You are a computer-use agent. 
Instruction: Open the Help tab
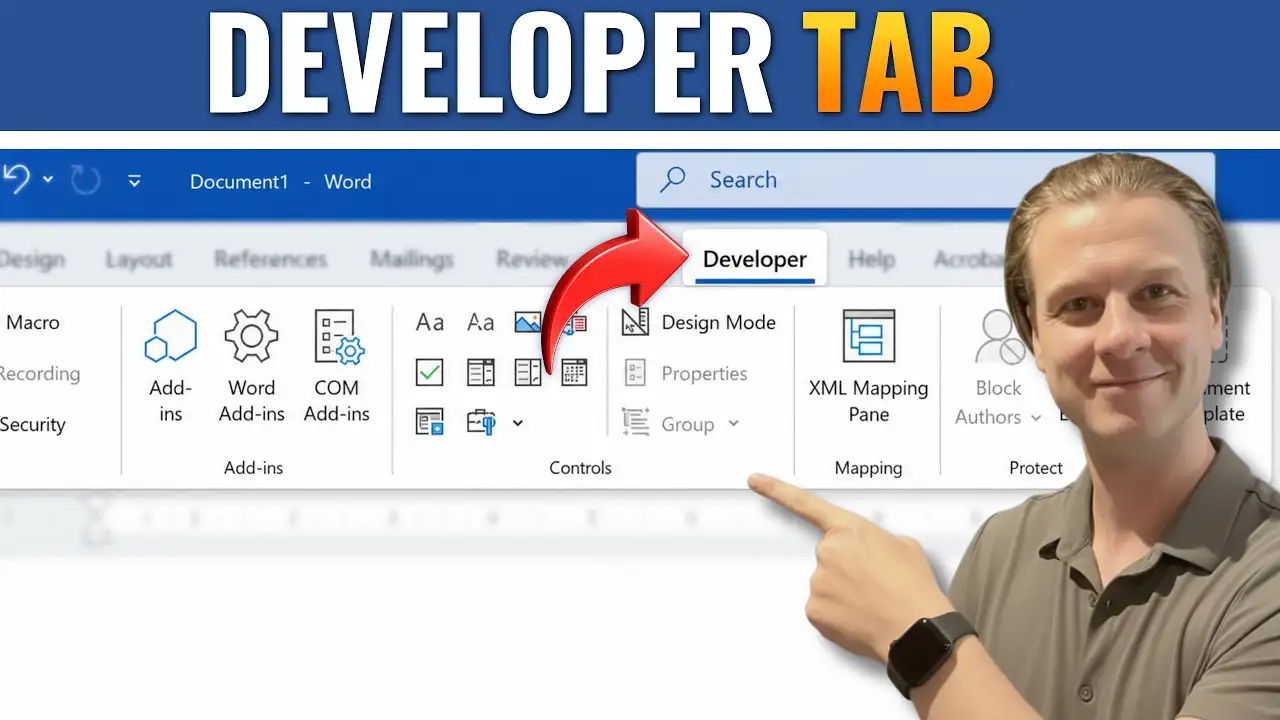[x=871, y=260]
